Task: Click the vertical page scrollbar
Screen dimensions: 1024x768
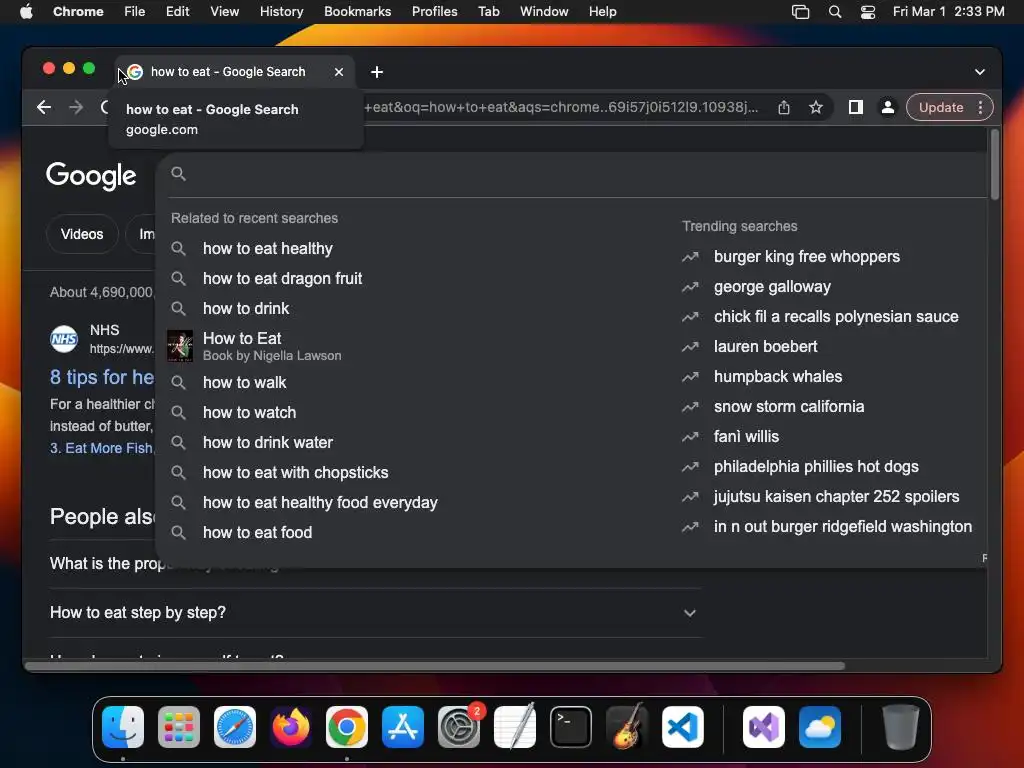Action: click(995, 165)
